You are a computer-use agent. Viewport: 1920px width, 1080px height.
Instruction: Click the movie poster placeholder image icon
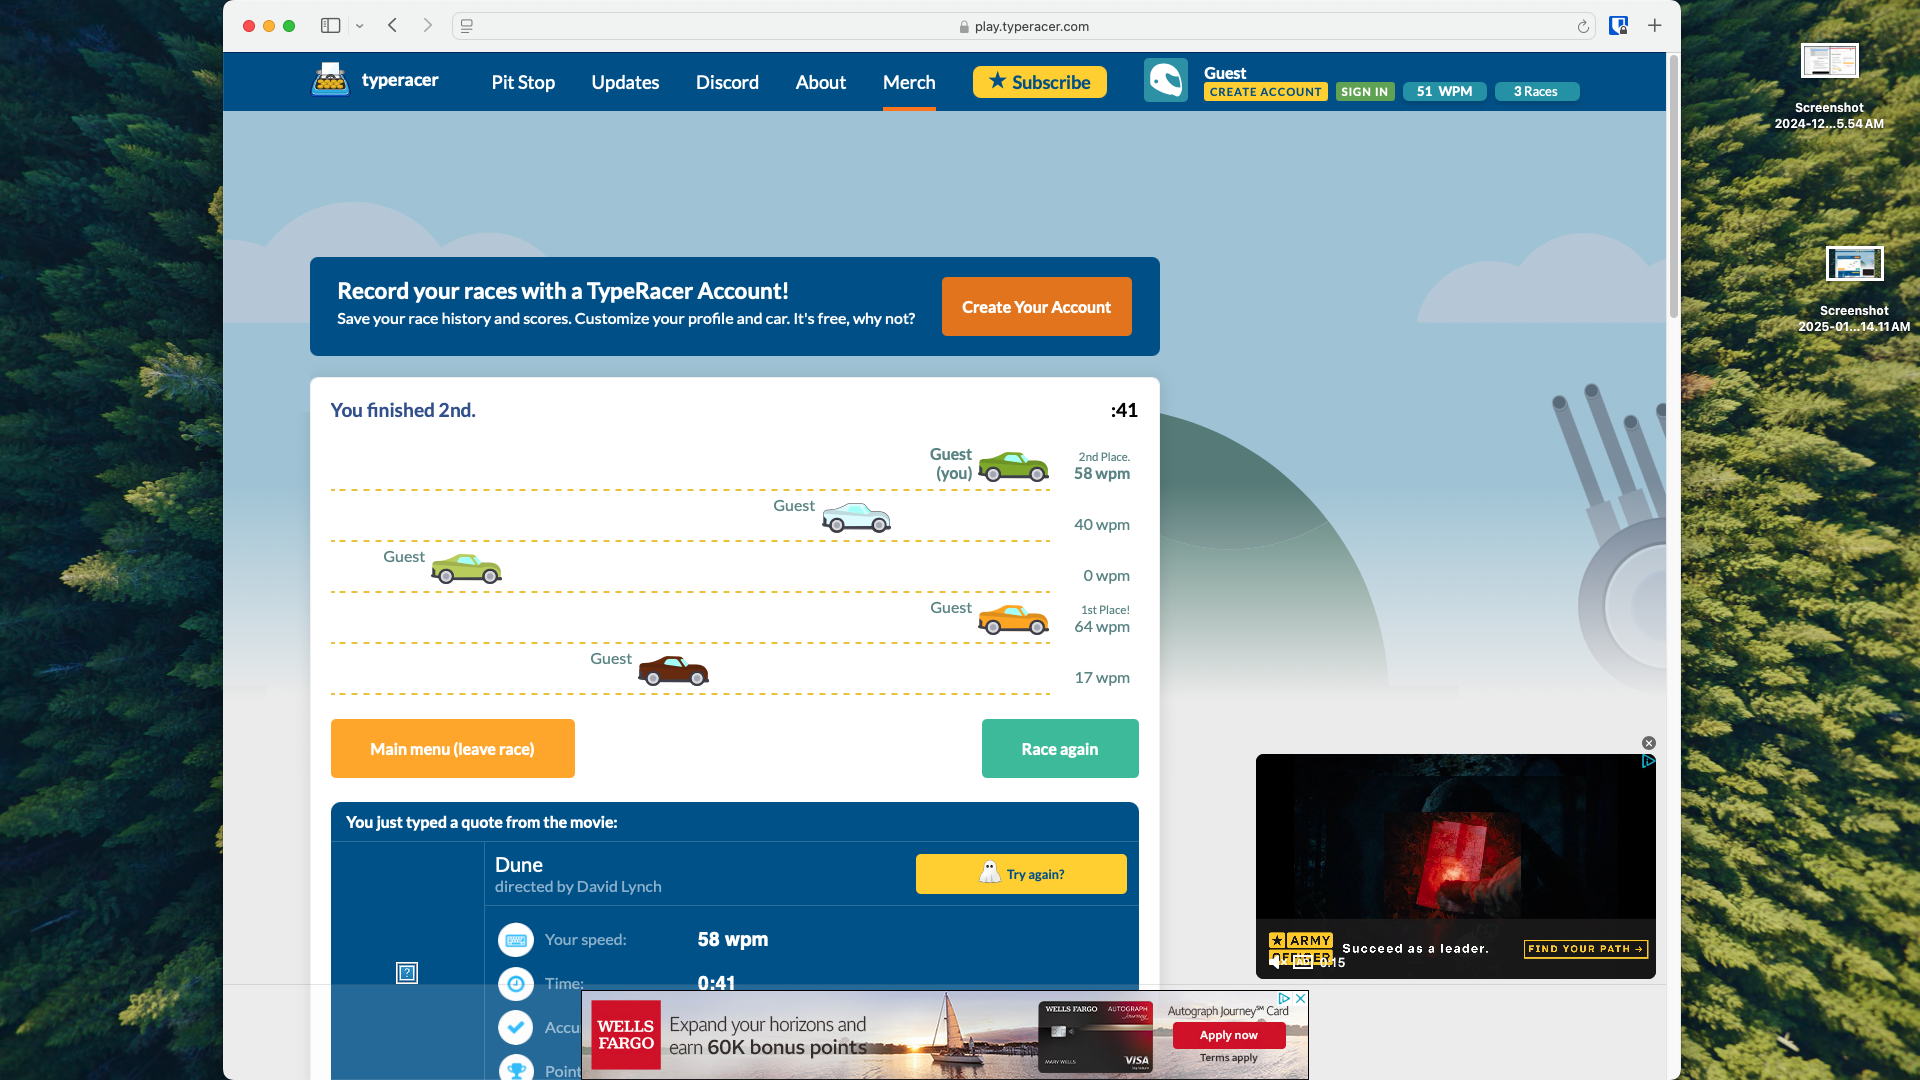[x=407, y=973]
